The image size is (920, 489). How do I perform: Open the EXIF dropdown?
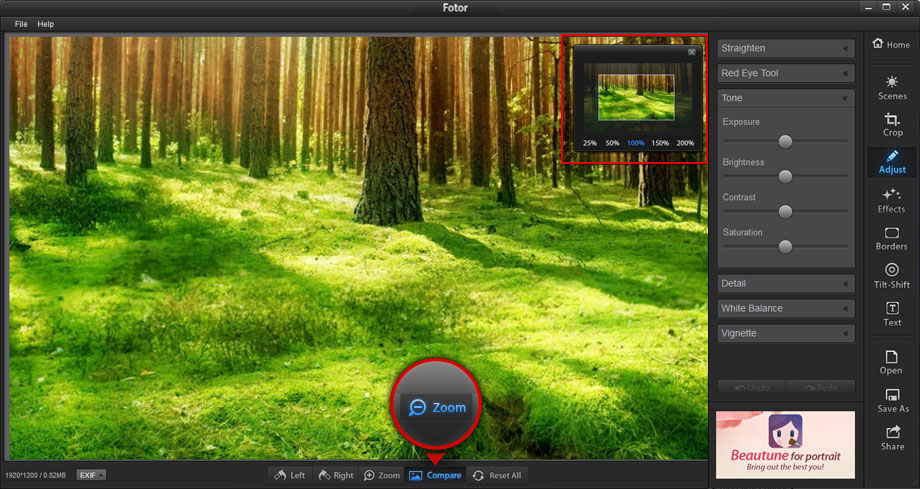point(91,475)
